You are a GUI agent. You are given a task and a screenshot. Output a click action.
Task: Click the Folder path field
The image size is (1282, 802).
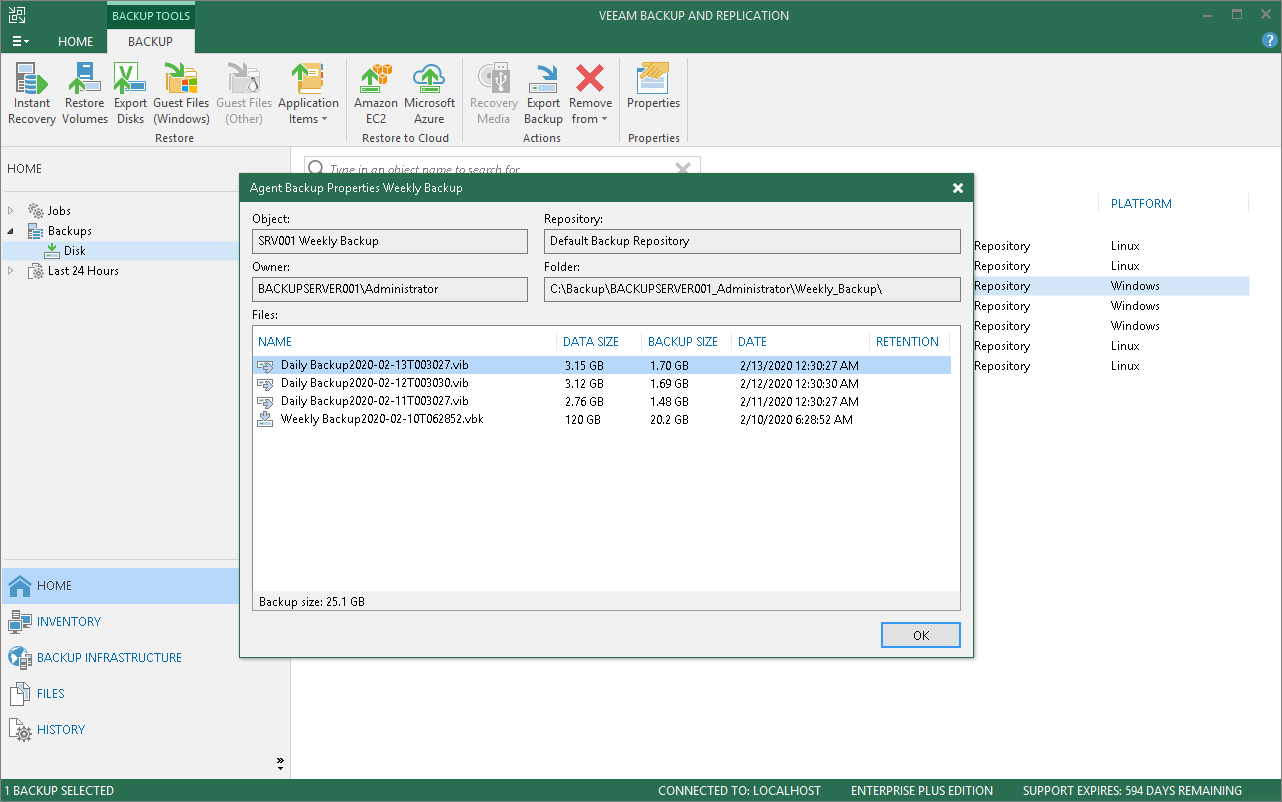pos(752,289)
